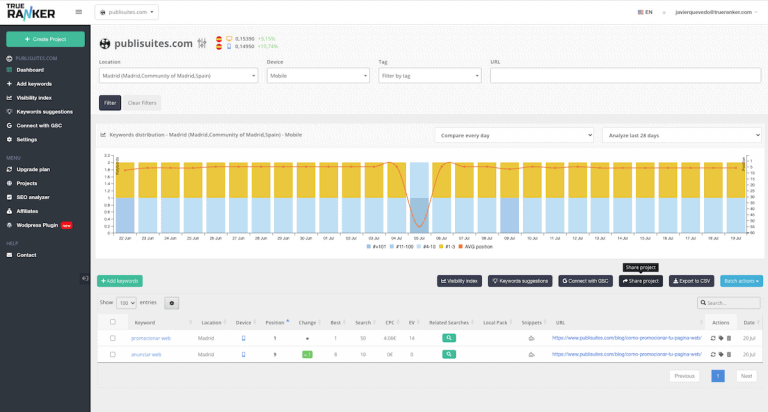Click the tag icon for promocionar web
The image size is (768, 412).
point(721,338)
